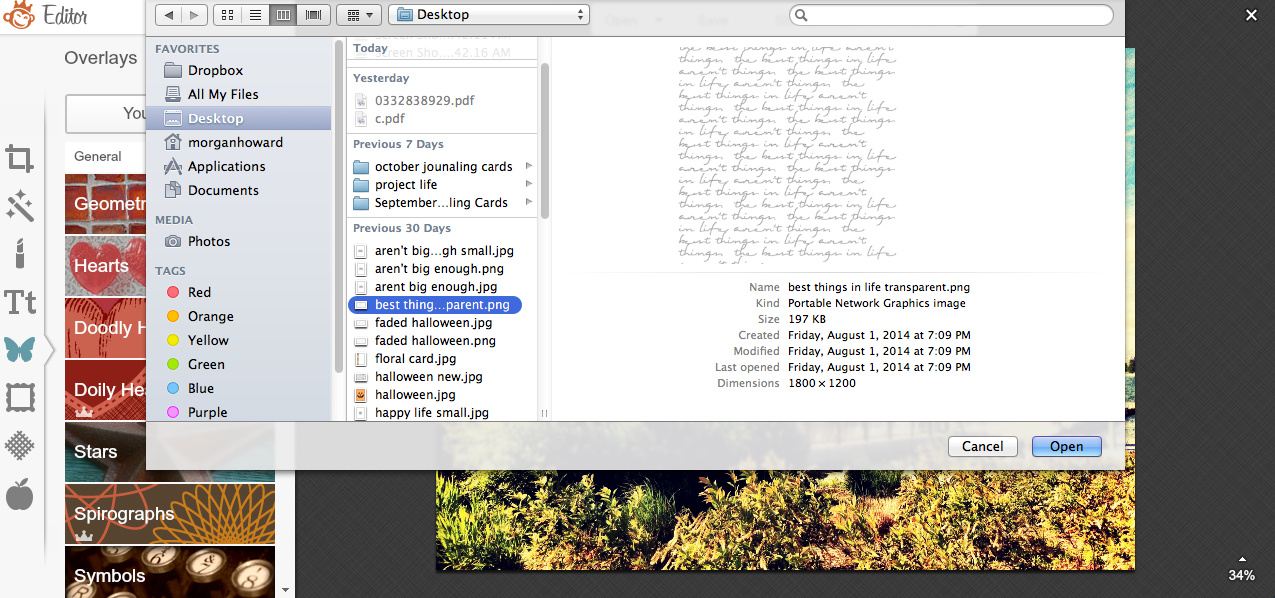Open the Desktop location pop-up menu

pyautogui.click(x=489, y=15)
